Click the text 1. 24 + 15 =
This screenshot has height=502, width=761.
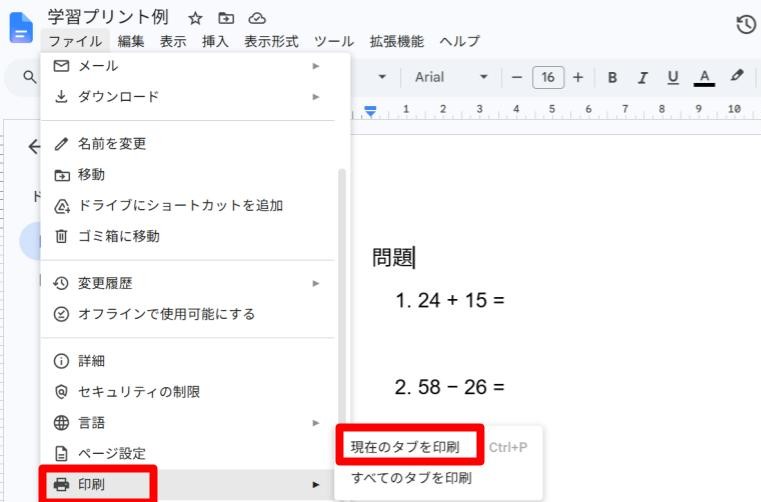[x=450, y=301]
